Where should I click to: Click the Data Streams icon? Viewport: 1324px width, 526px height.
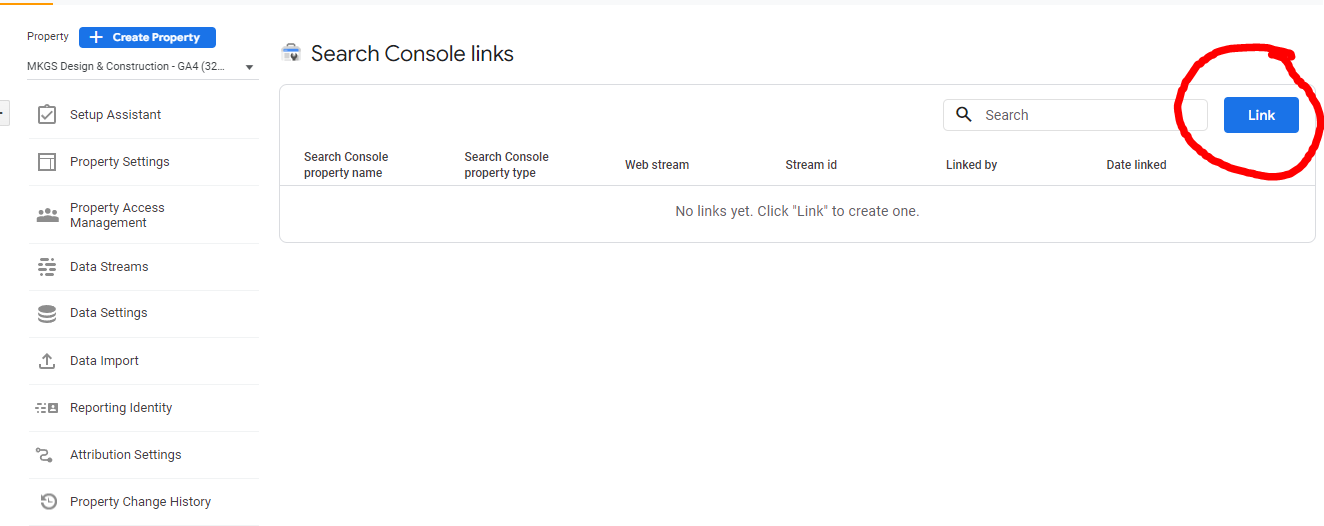point(47,267)
